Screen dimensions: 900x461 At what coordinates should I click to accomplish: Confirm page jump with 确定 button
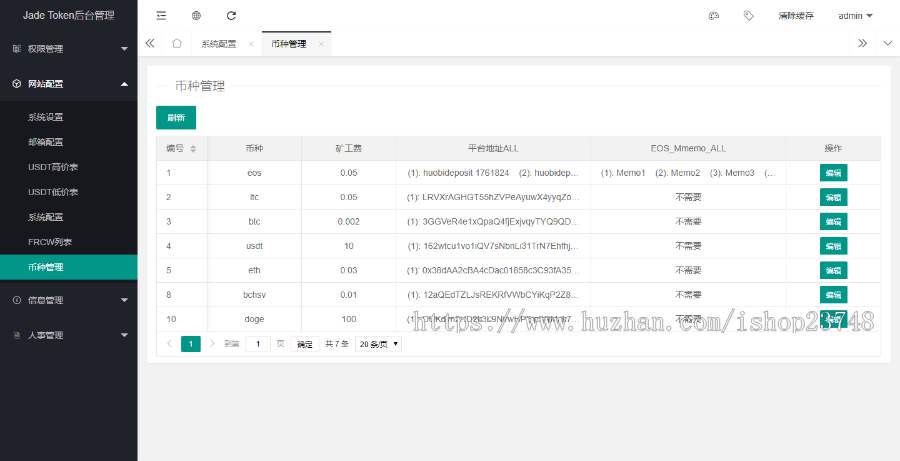[x=305, y=344]
